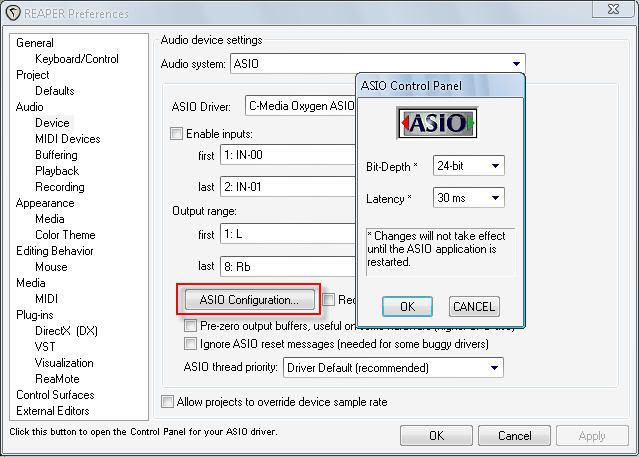Select General in preferences tree
Screen dimensions: 639x457
pyautogui.click(x=35, y=43)
